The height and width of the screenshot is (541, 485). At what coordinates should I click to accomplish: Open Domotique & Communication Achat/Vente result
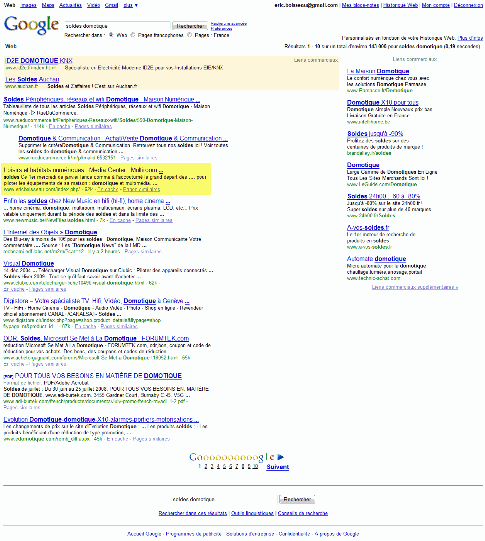pyautogui.click(x=123, y=138)
